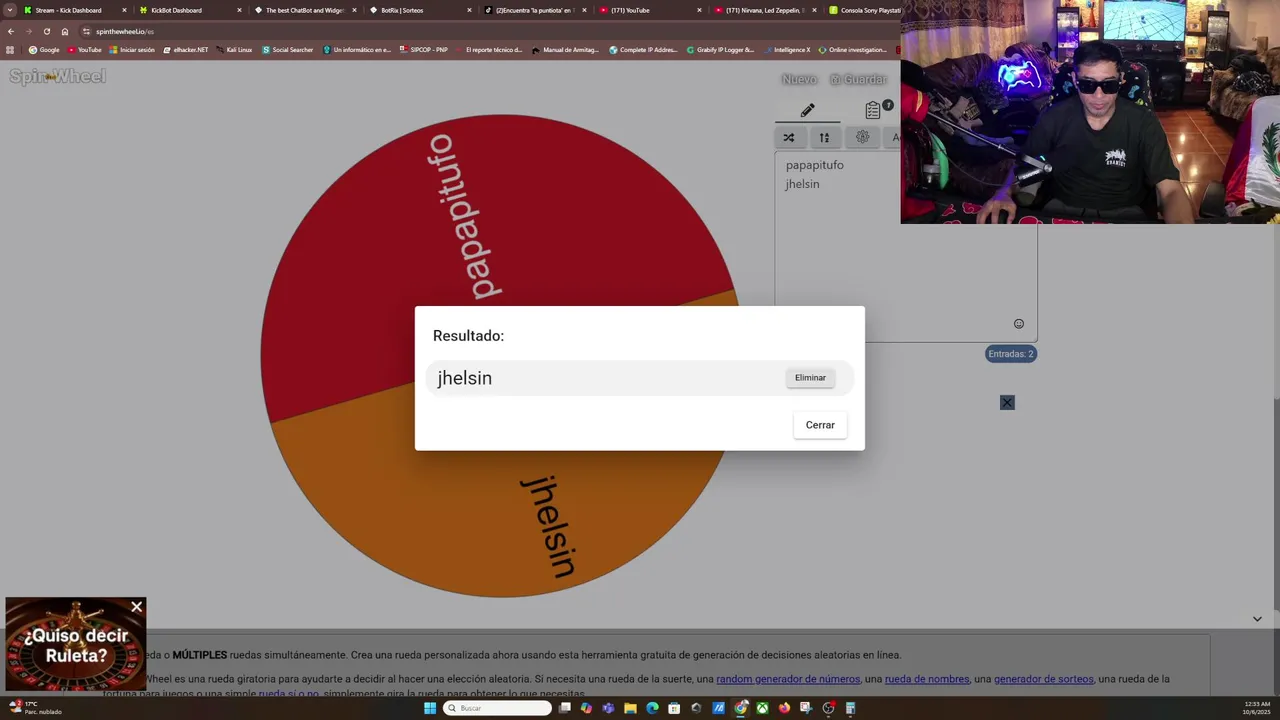Image resolution: width=1280 pixels, height=720 pixels.
Task: Open the Kali Linux bookmark
Action: click(235, 50)
